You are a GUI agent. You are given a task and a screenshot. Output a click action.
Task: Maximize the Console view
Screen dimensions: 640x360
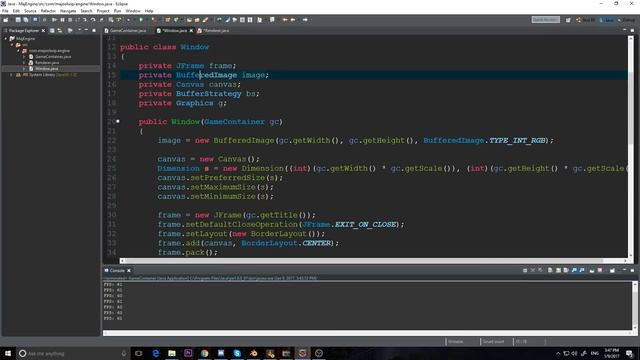pyautogui.click(x=632, y=271)
